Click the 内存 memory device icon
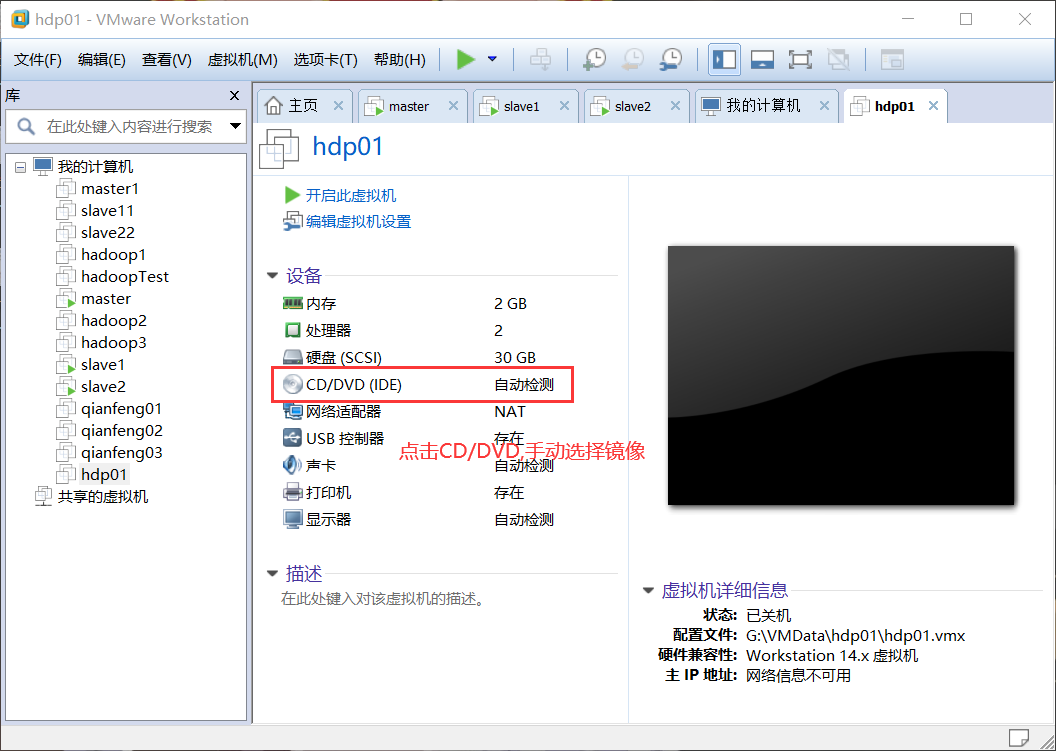This screenshot has width=1056, height=751. tap(292, 303)
